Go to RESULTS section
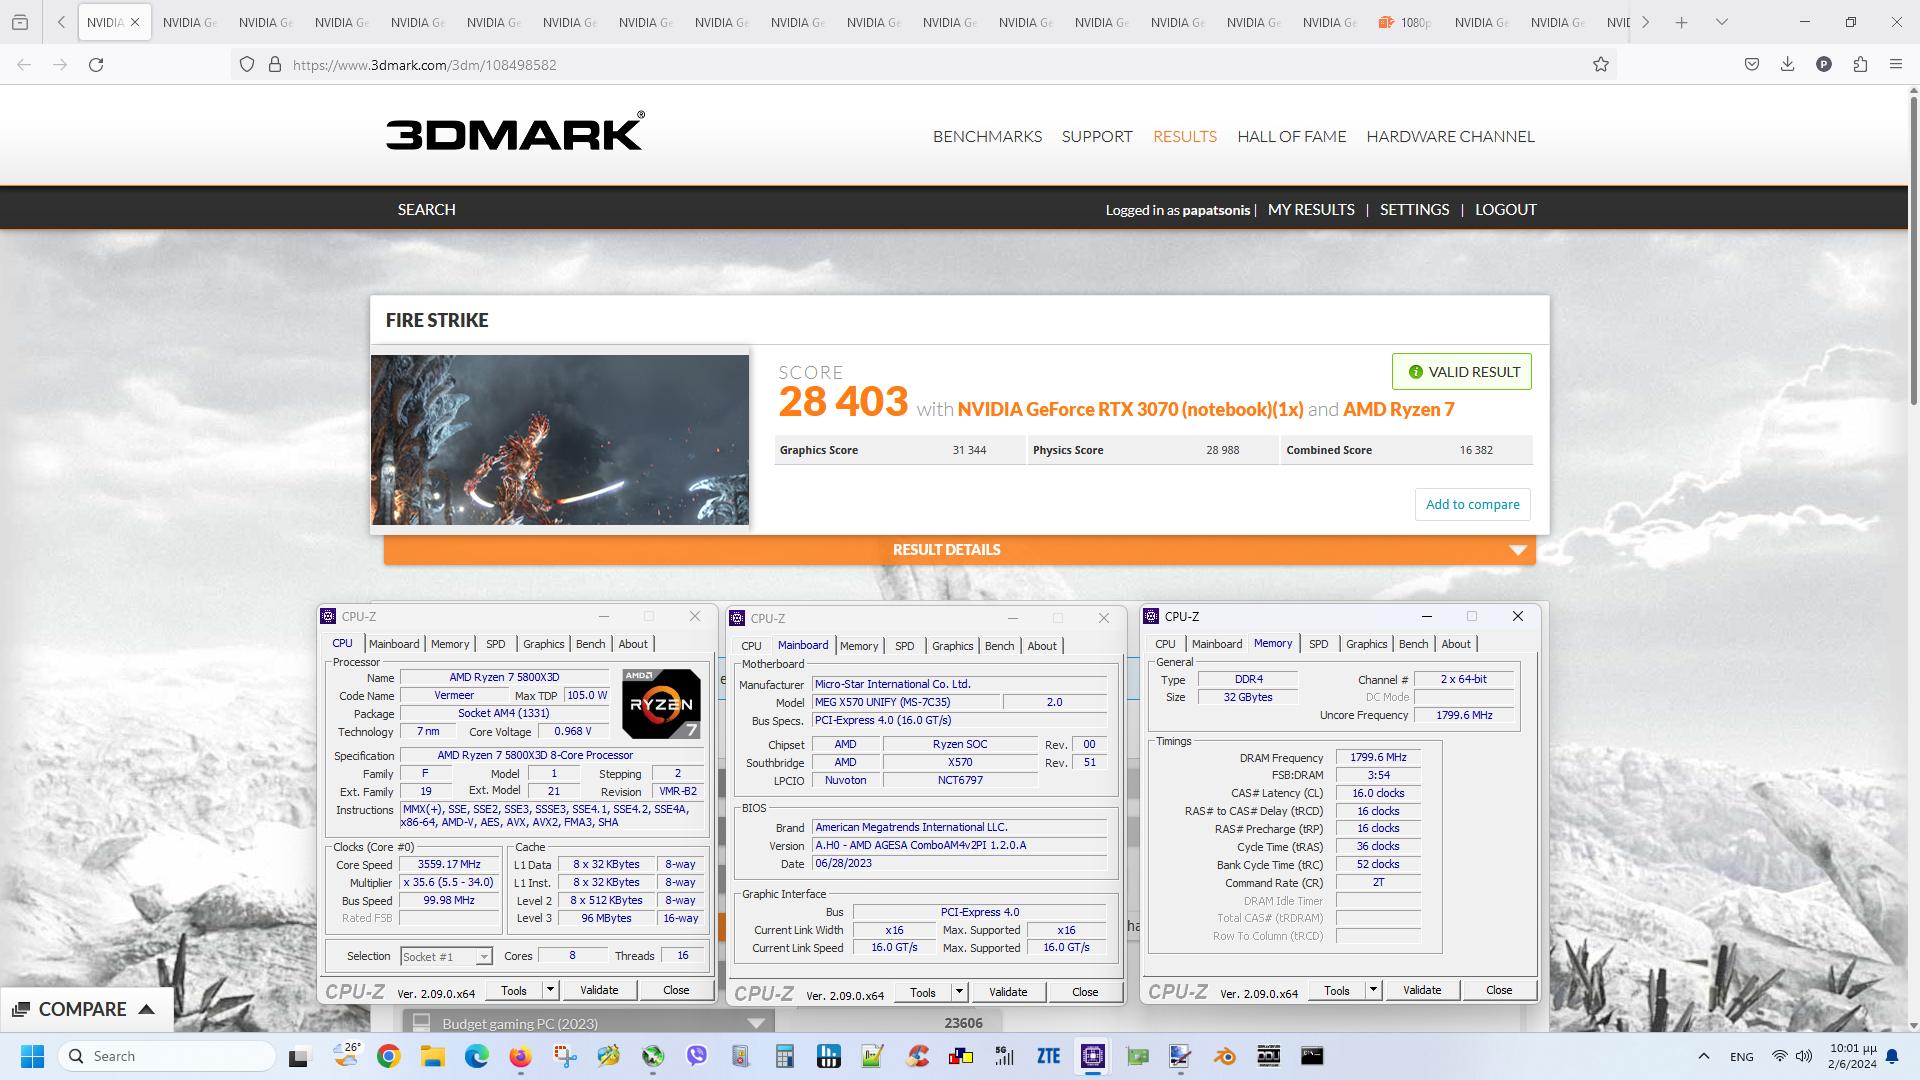This screenshot has height=1080, width=1920. click(x=1185, y=137)
